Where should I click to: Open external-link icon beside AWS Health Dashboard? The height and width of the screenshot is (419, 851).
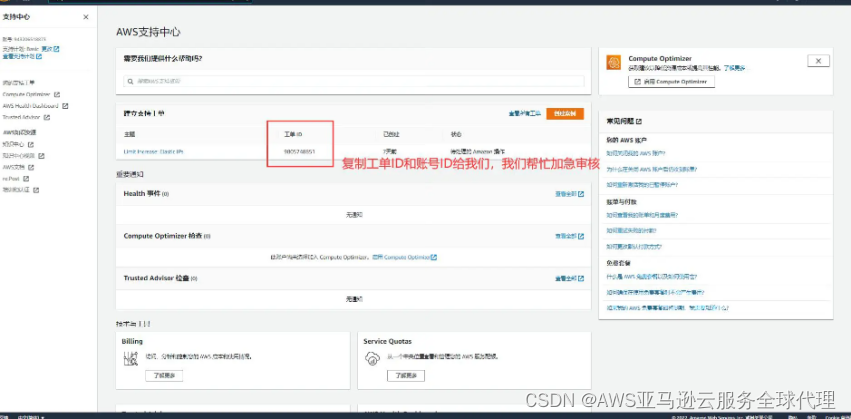point(66,106)
